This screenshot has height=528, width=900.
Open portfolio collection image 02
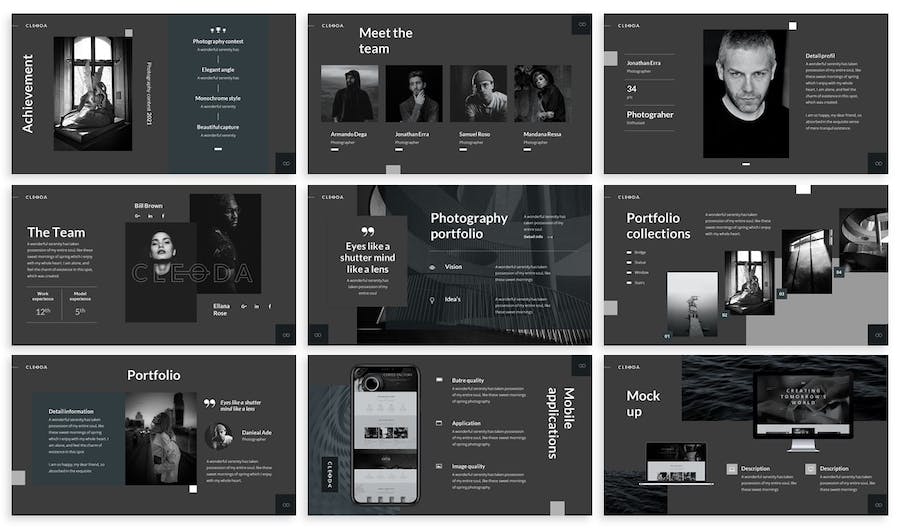(x=749, y=282)
